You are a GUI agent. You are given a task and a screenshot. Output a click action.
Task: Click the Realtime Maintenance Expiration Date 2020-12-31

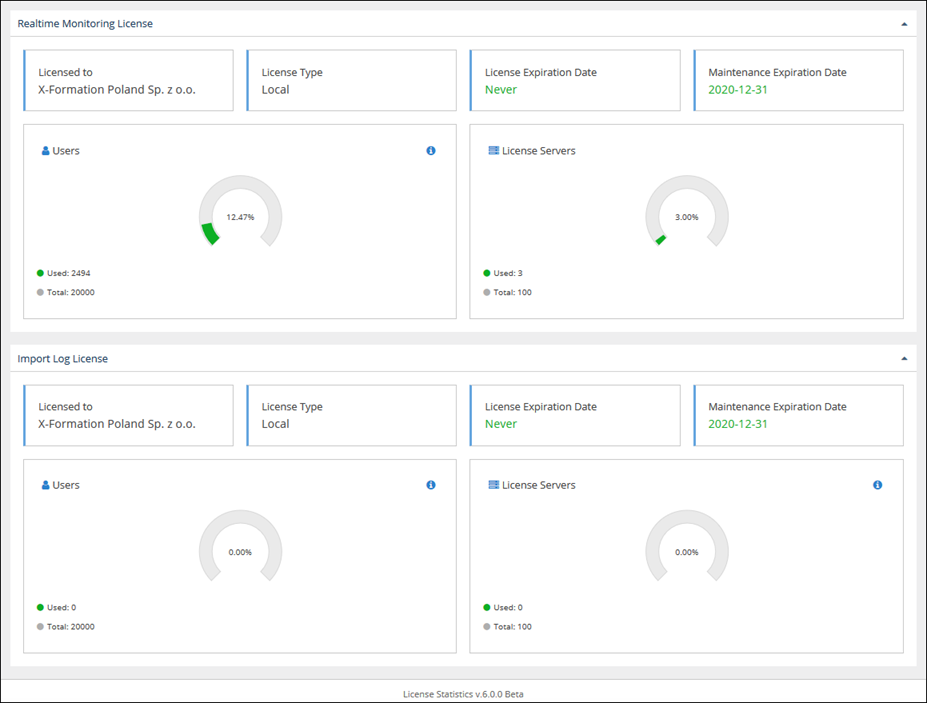tap(738, 90)
